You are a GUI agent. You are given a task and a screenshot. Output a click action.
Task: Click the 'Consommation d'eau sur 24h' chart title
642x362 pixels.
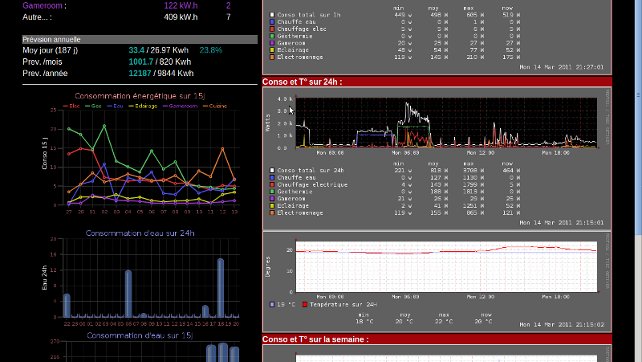click(x=140, y=233)
